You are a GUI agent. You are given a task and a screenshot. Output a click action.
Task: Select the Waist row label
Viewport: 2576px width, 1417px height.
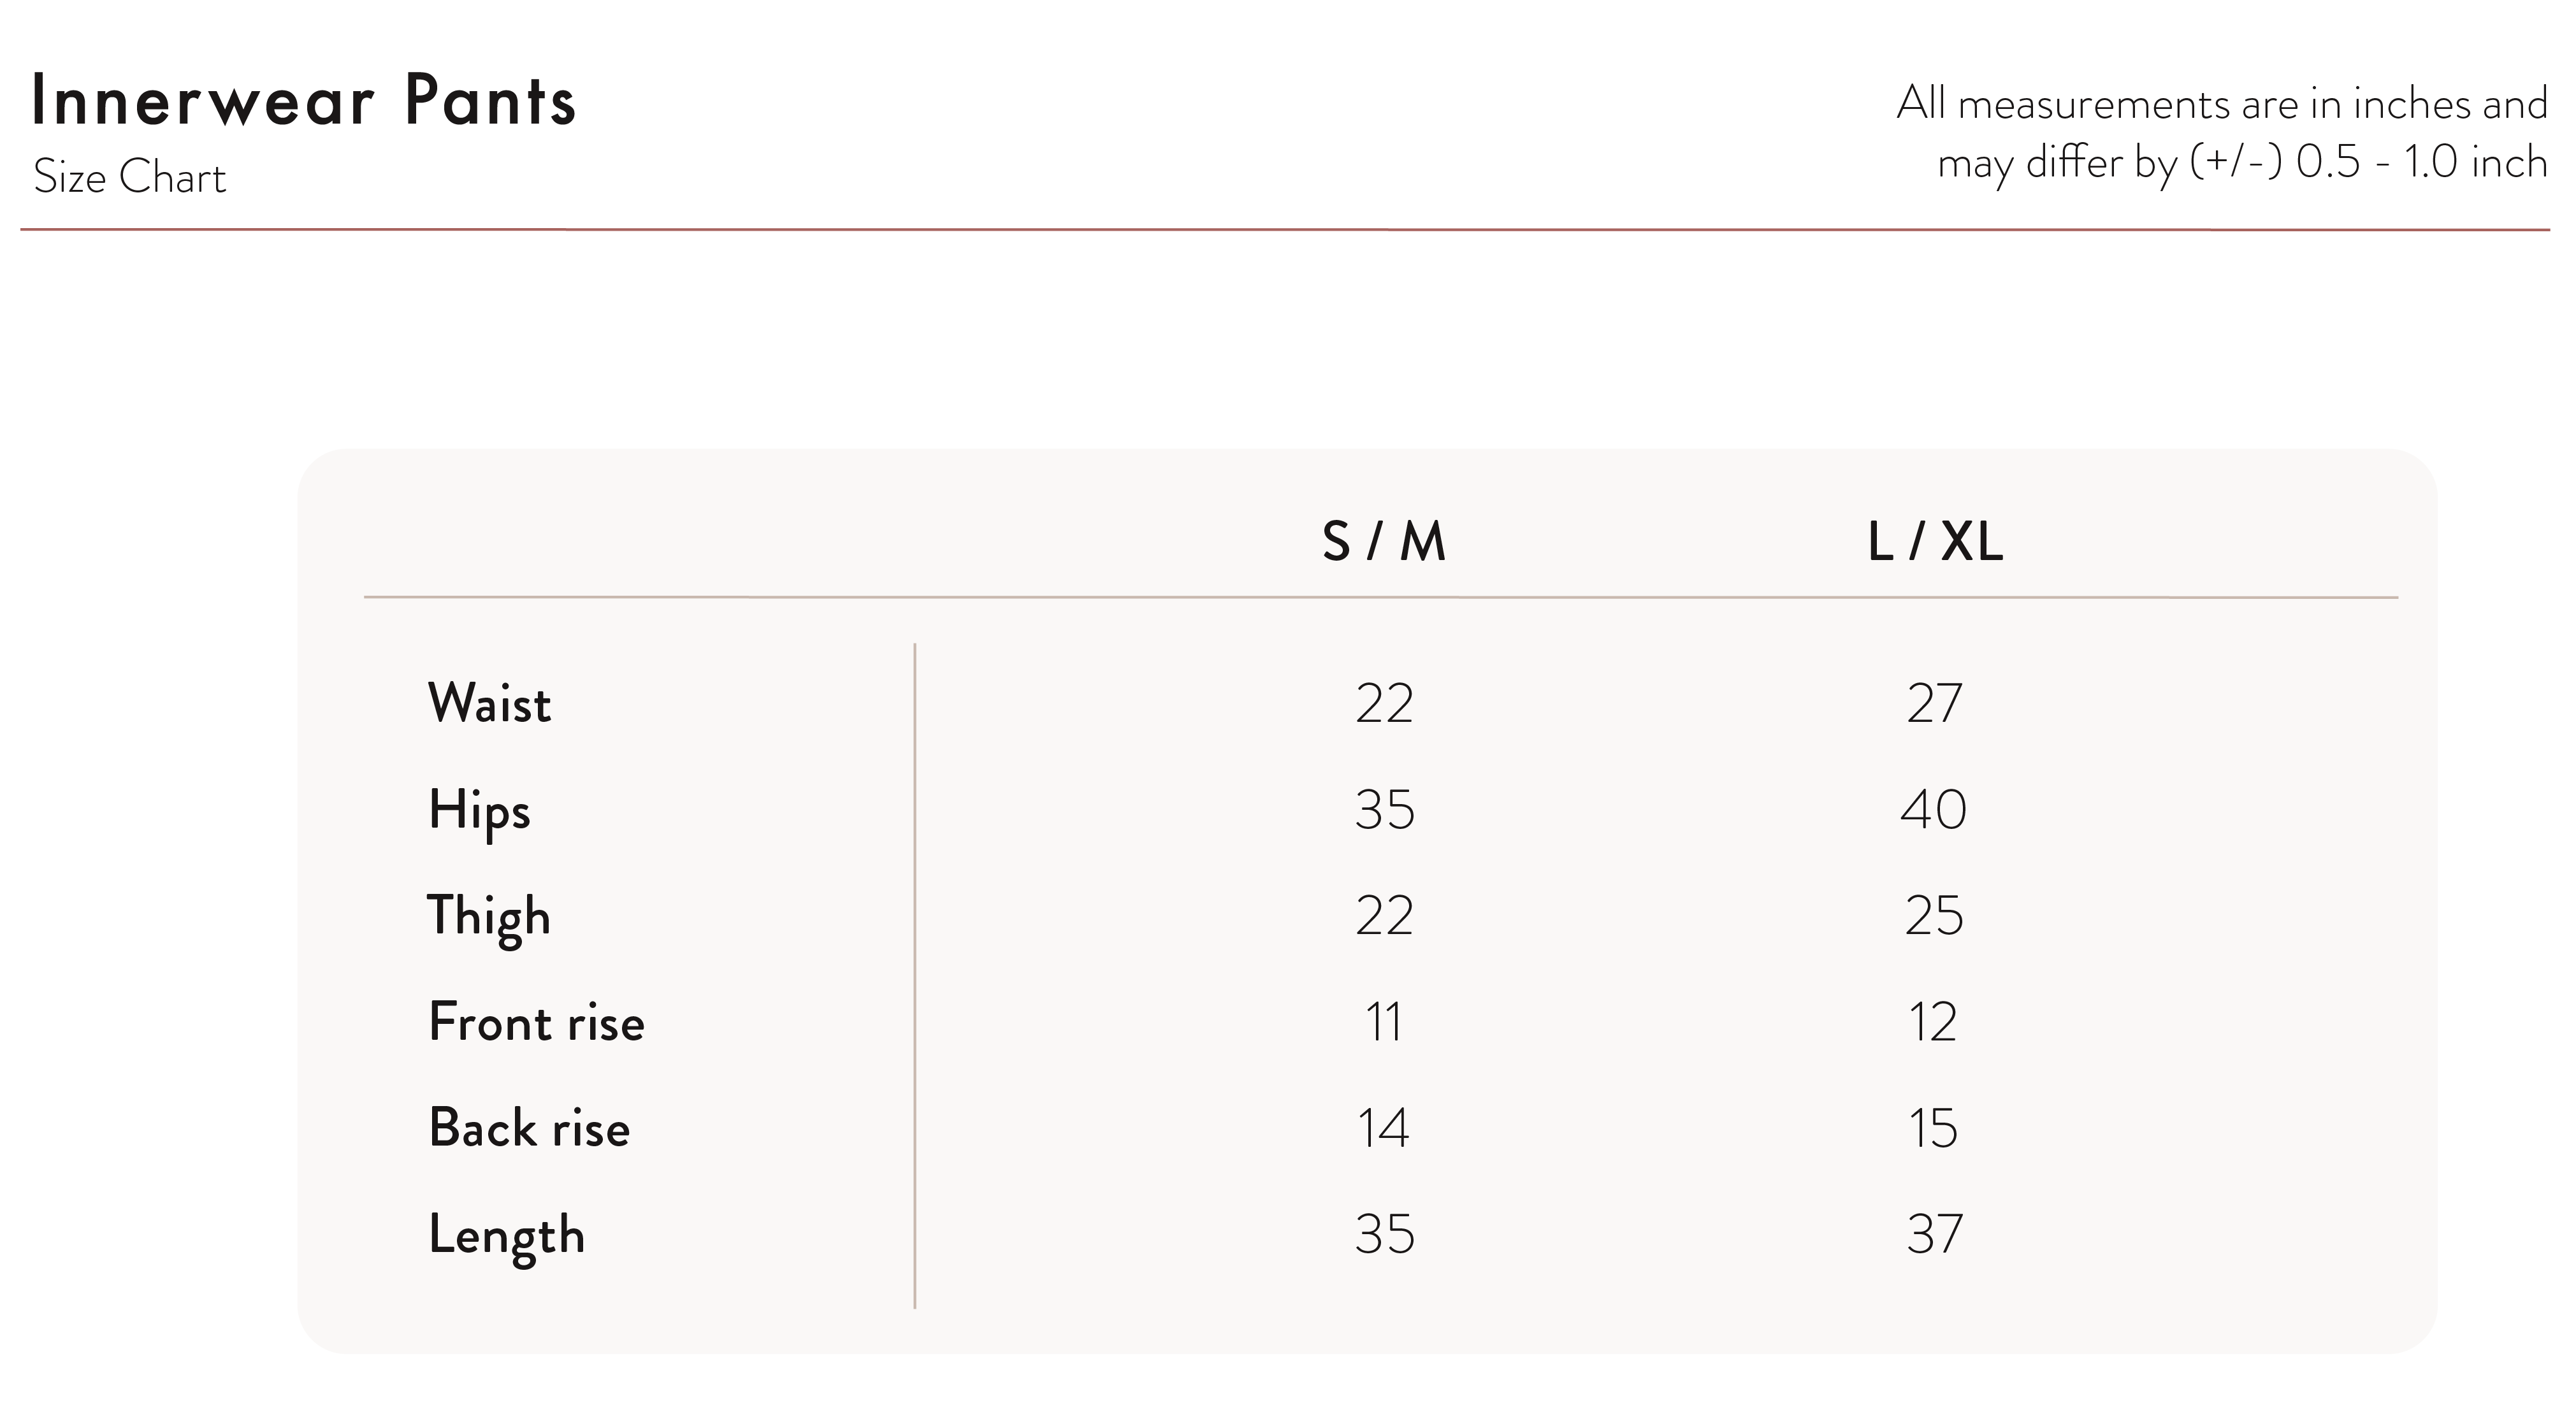coord(489,703)
